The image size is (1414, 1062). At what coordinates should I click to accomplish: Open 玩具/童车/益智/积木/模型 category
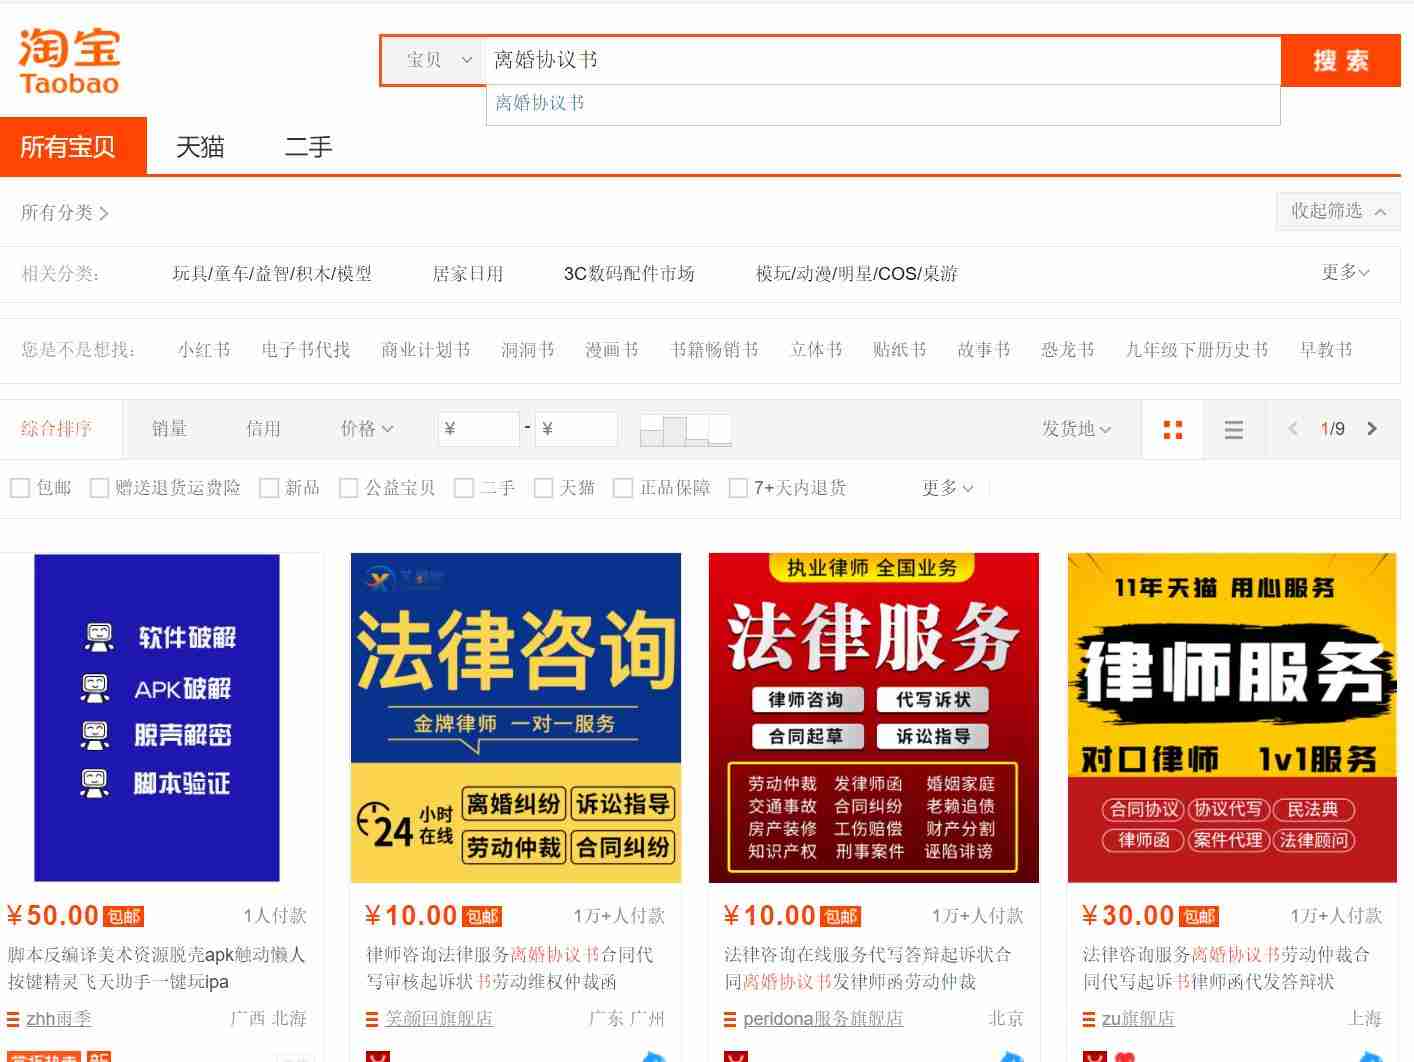[272, 274]
